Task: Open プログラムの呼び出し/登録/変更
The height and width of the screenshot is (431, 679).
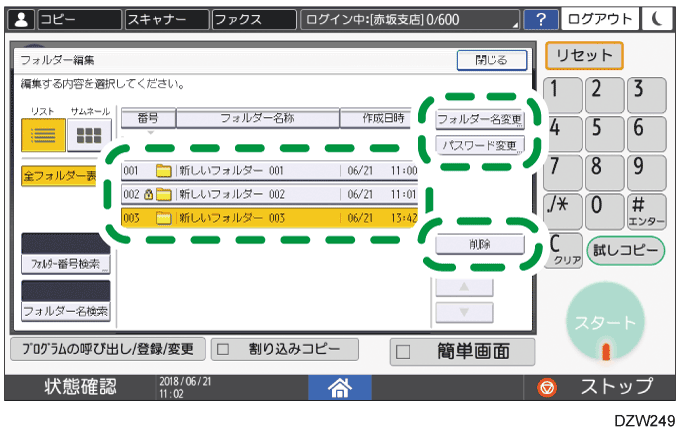Action: [x=108, y=349]
